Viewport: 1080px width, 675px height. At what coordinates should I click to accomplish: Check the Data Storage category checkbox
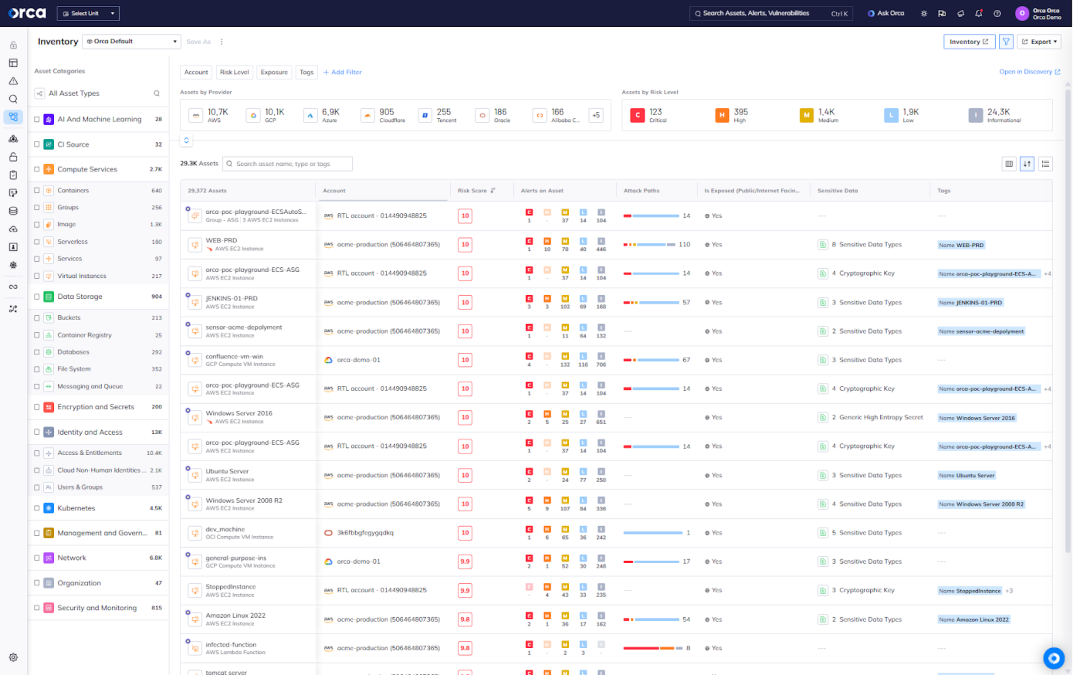click(x=37, y=295)
